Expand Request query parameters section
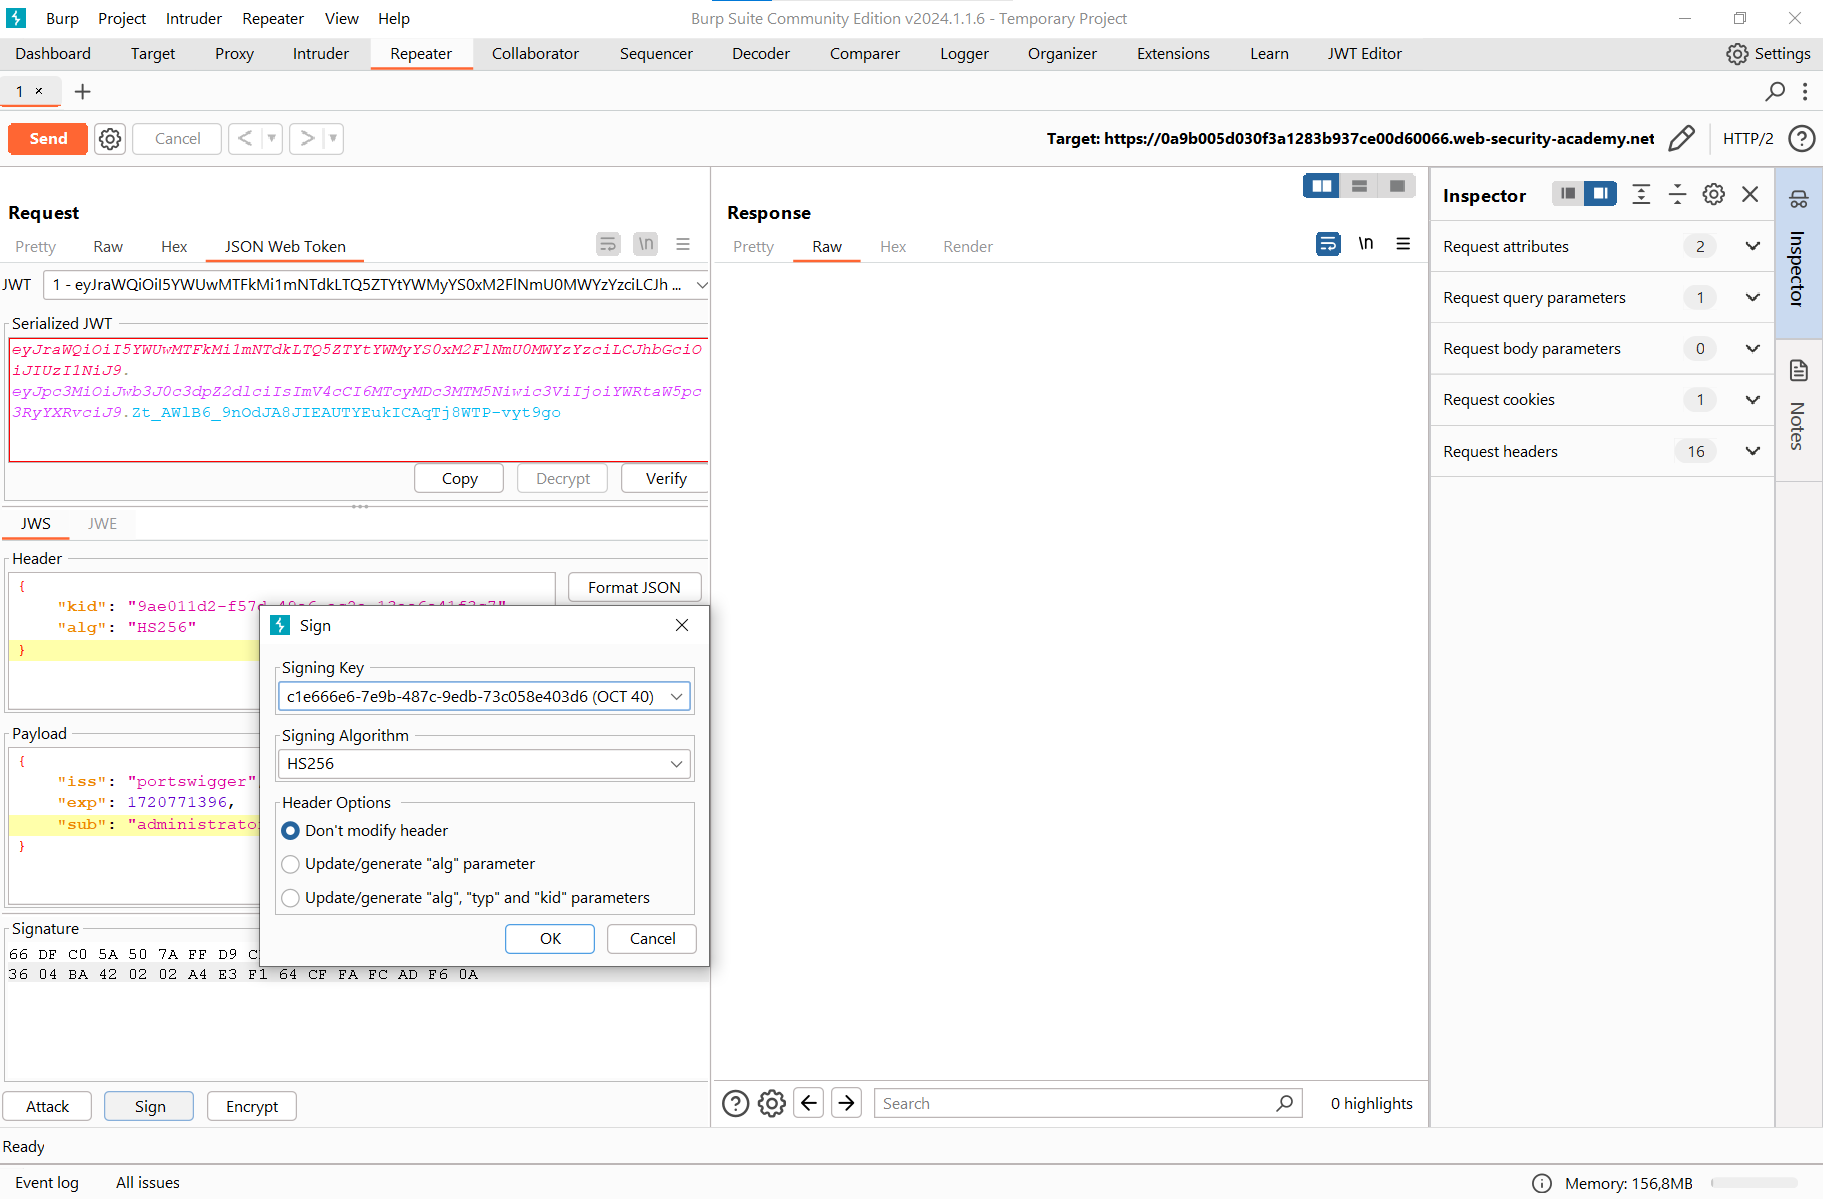Viewport: 1823px width, 1200px height. pos(1752,297)
